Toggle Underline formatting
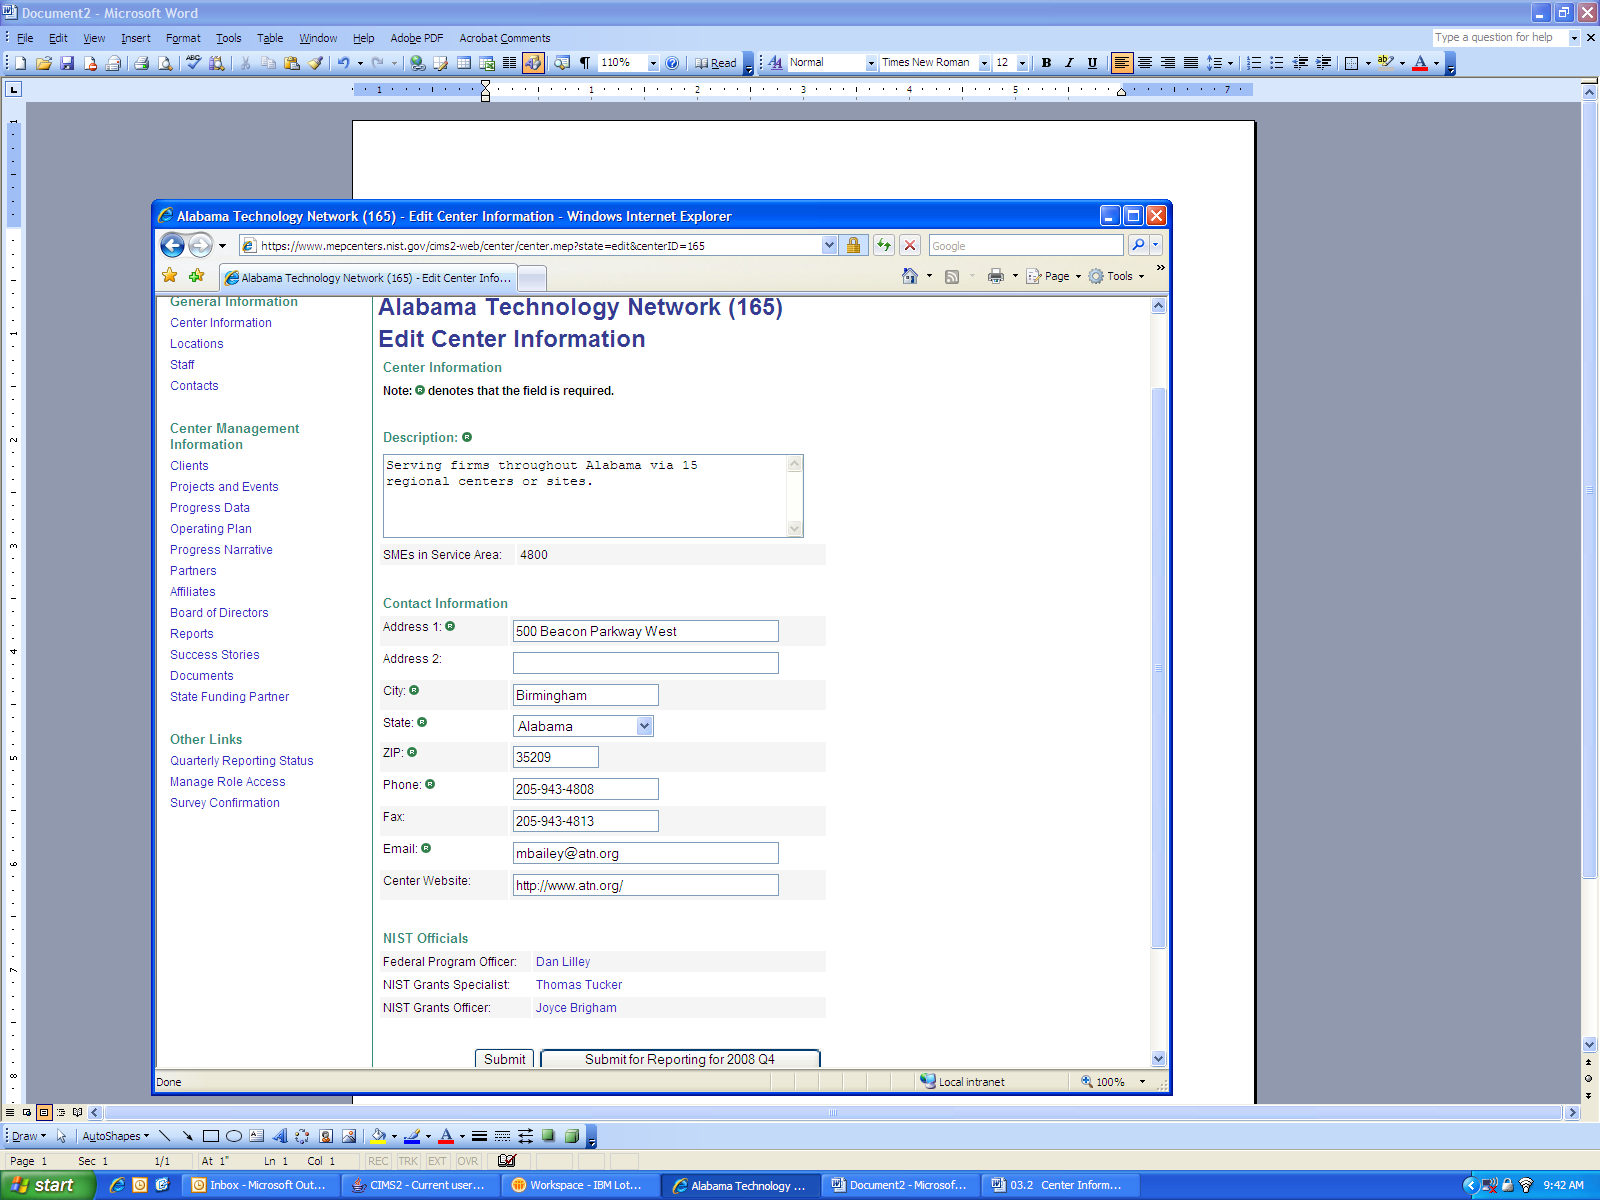Image resolution: width=1600 pixels, height=1200 pixels. click(x=1092, y=62)
